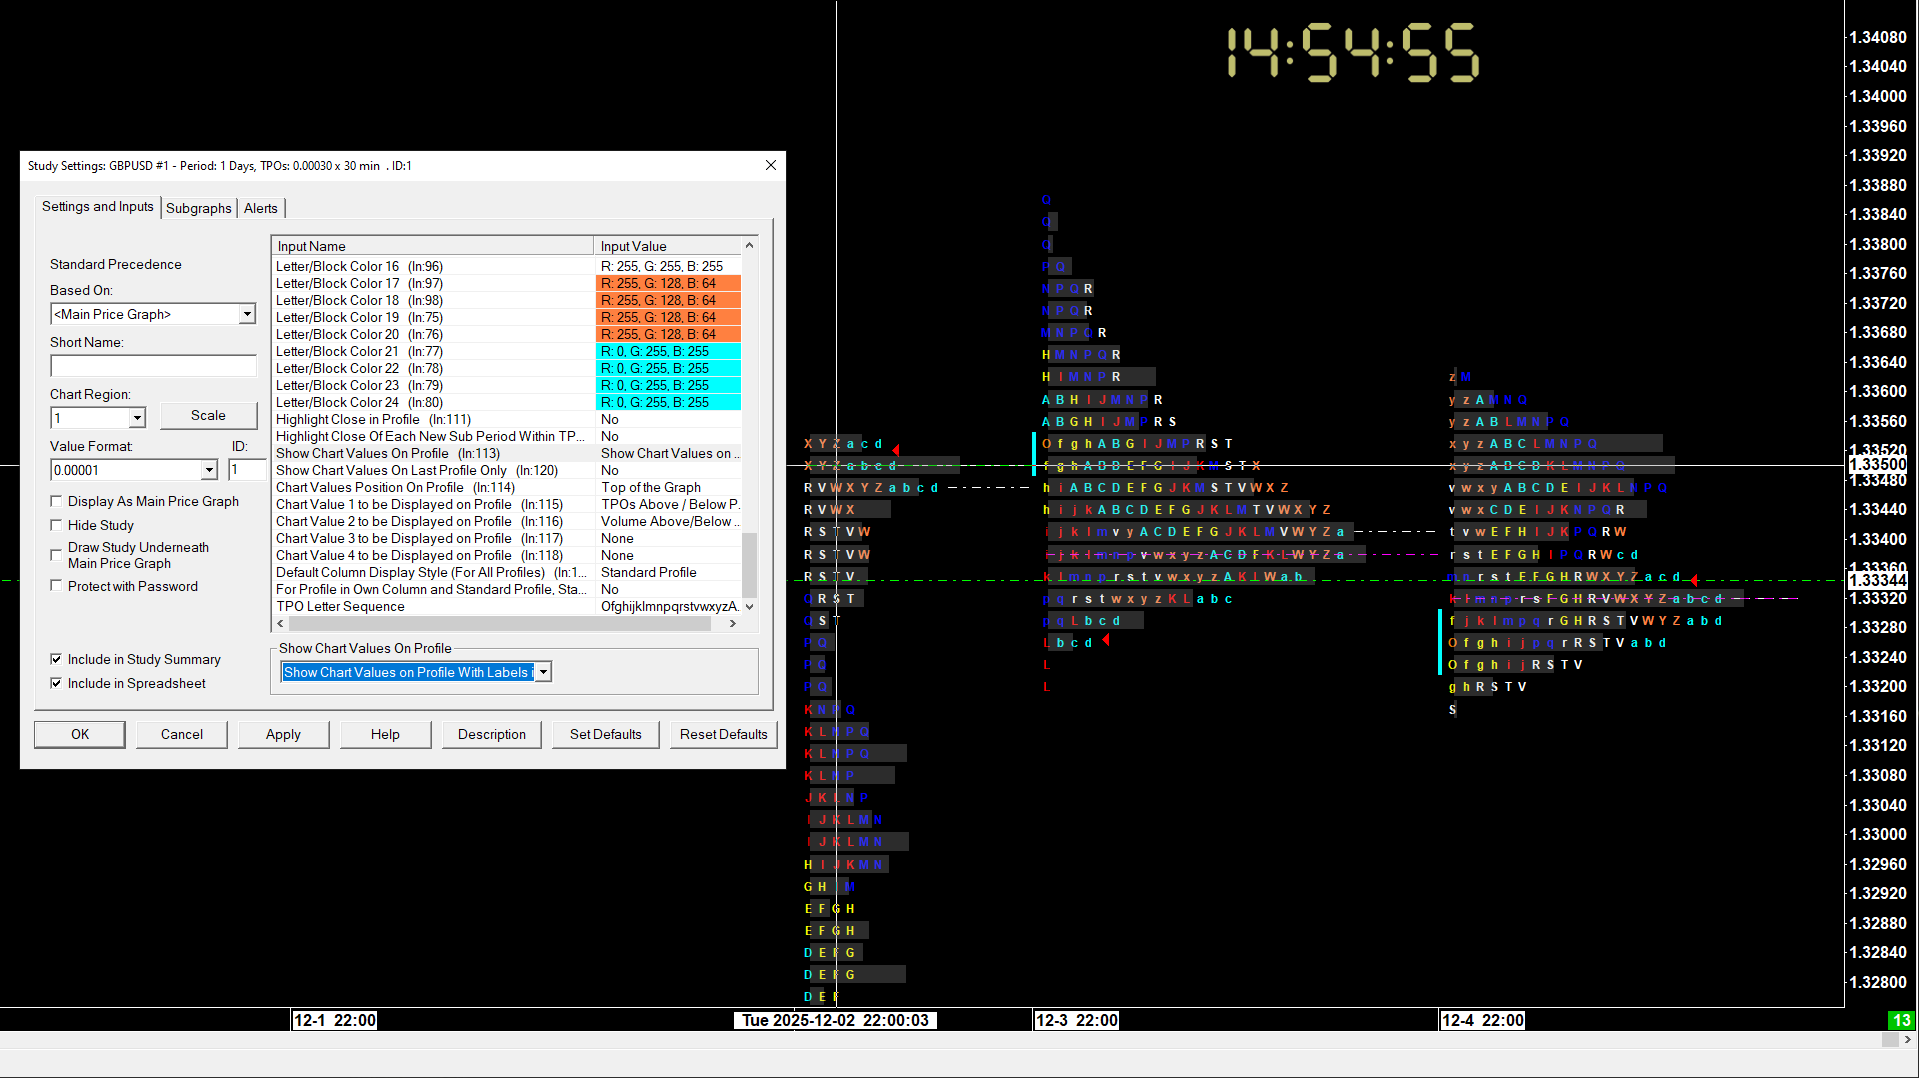
Task: Toggle Draw Study Underneath Main Price Graph
Action: tap(56, 555)
